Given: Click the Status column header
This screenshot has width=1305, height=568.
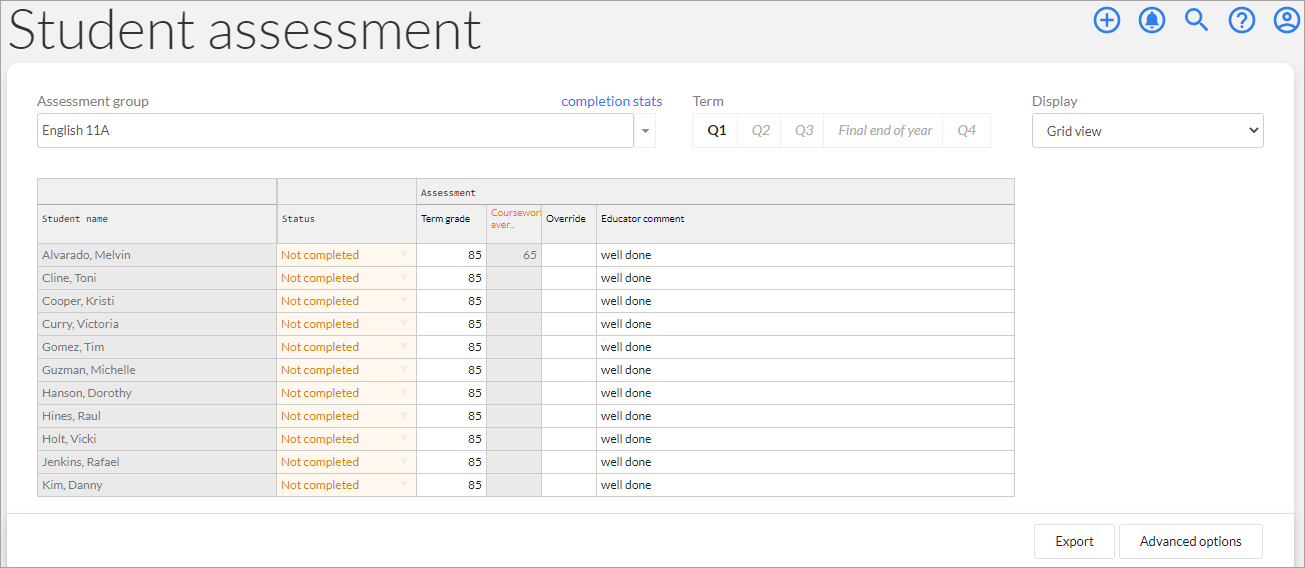Looking at the screenshot, I should pos(346,224).
